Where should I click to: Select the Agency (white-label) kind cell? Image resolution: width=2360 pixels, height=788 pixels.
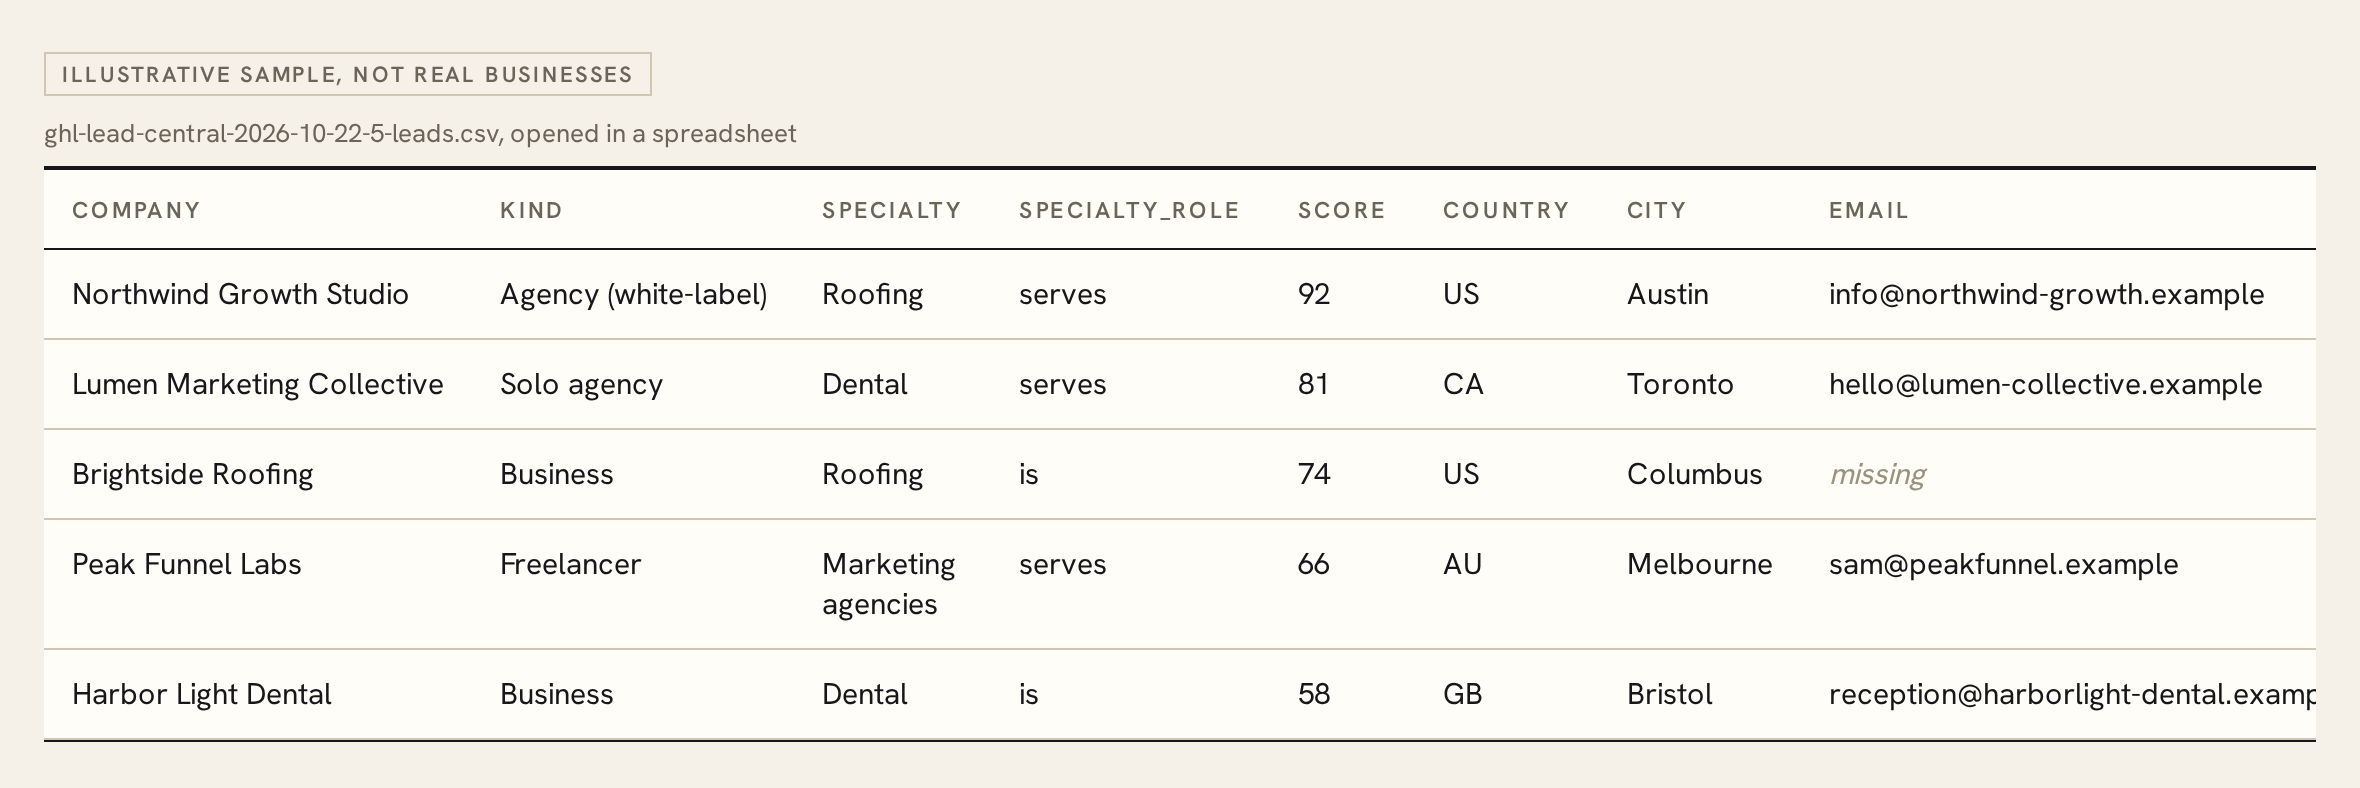tap(633, 294)
